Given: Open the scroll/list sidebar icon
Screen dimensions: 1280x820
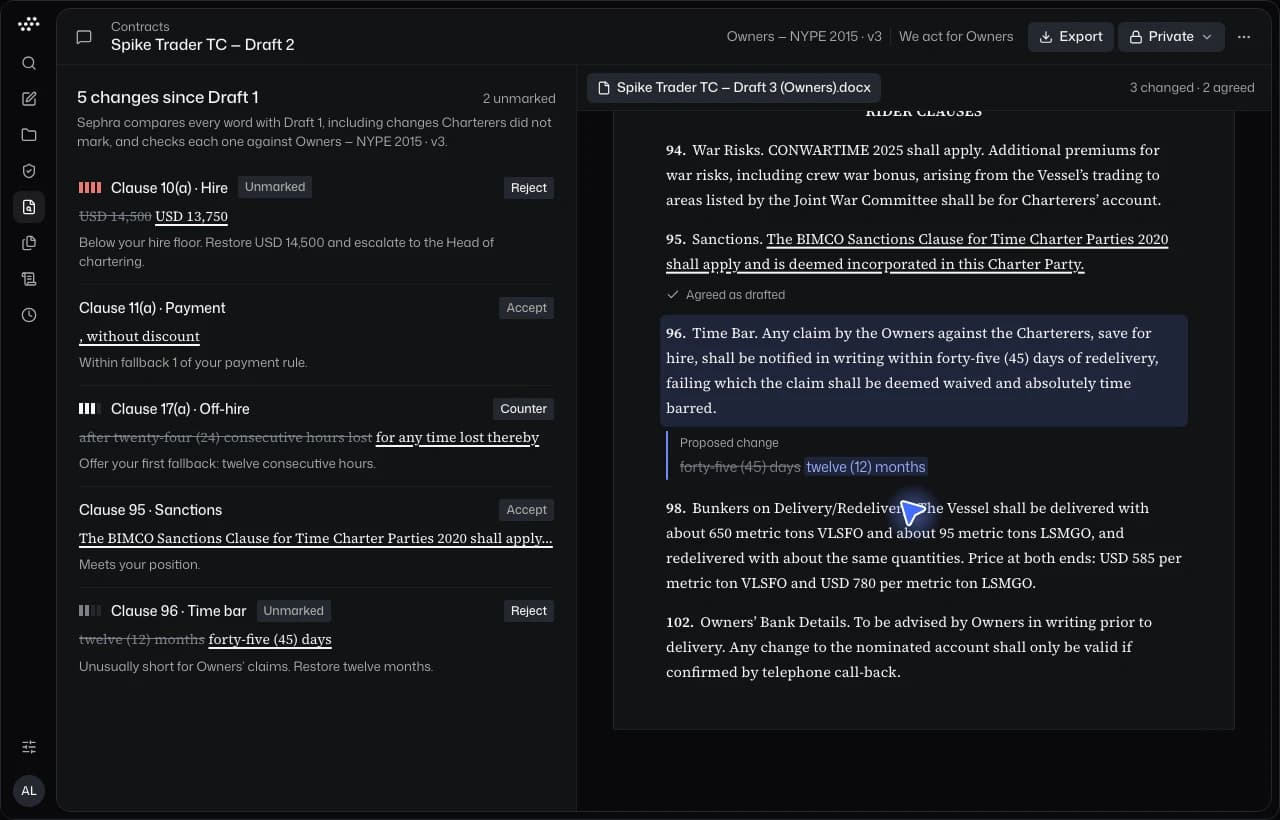Looking at the screenshot, I should tap(29, 279).
